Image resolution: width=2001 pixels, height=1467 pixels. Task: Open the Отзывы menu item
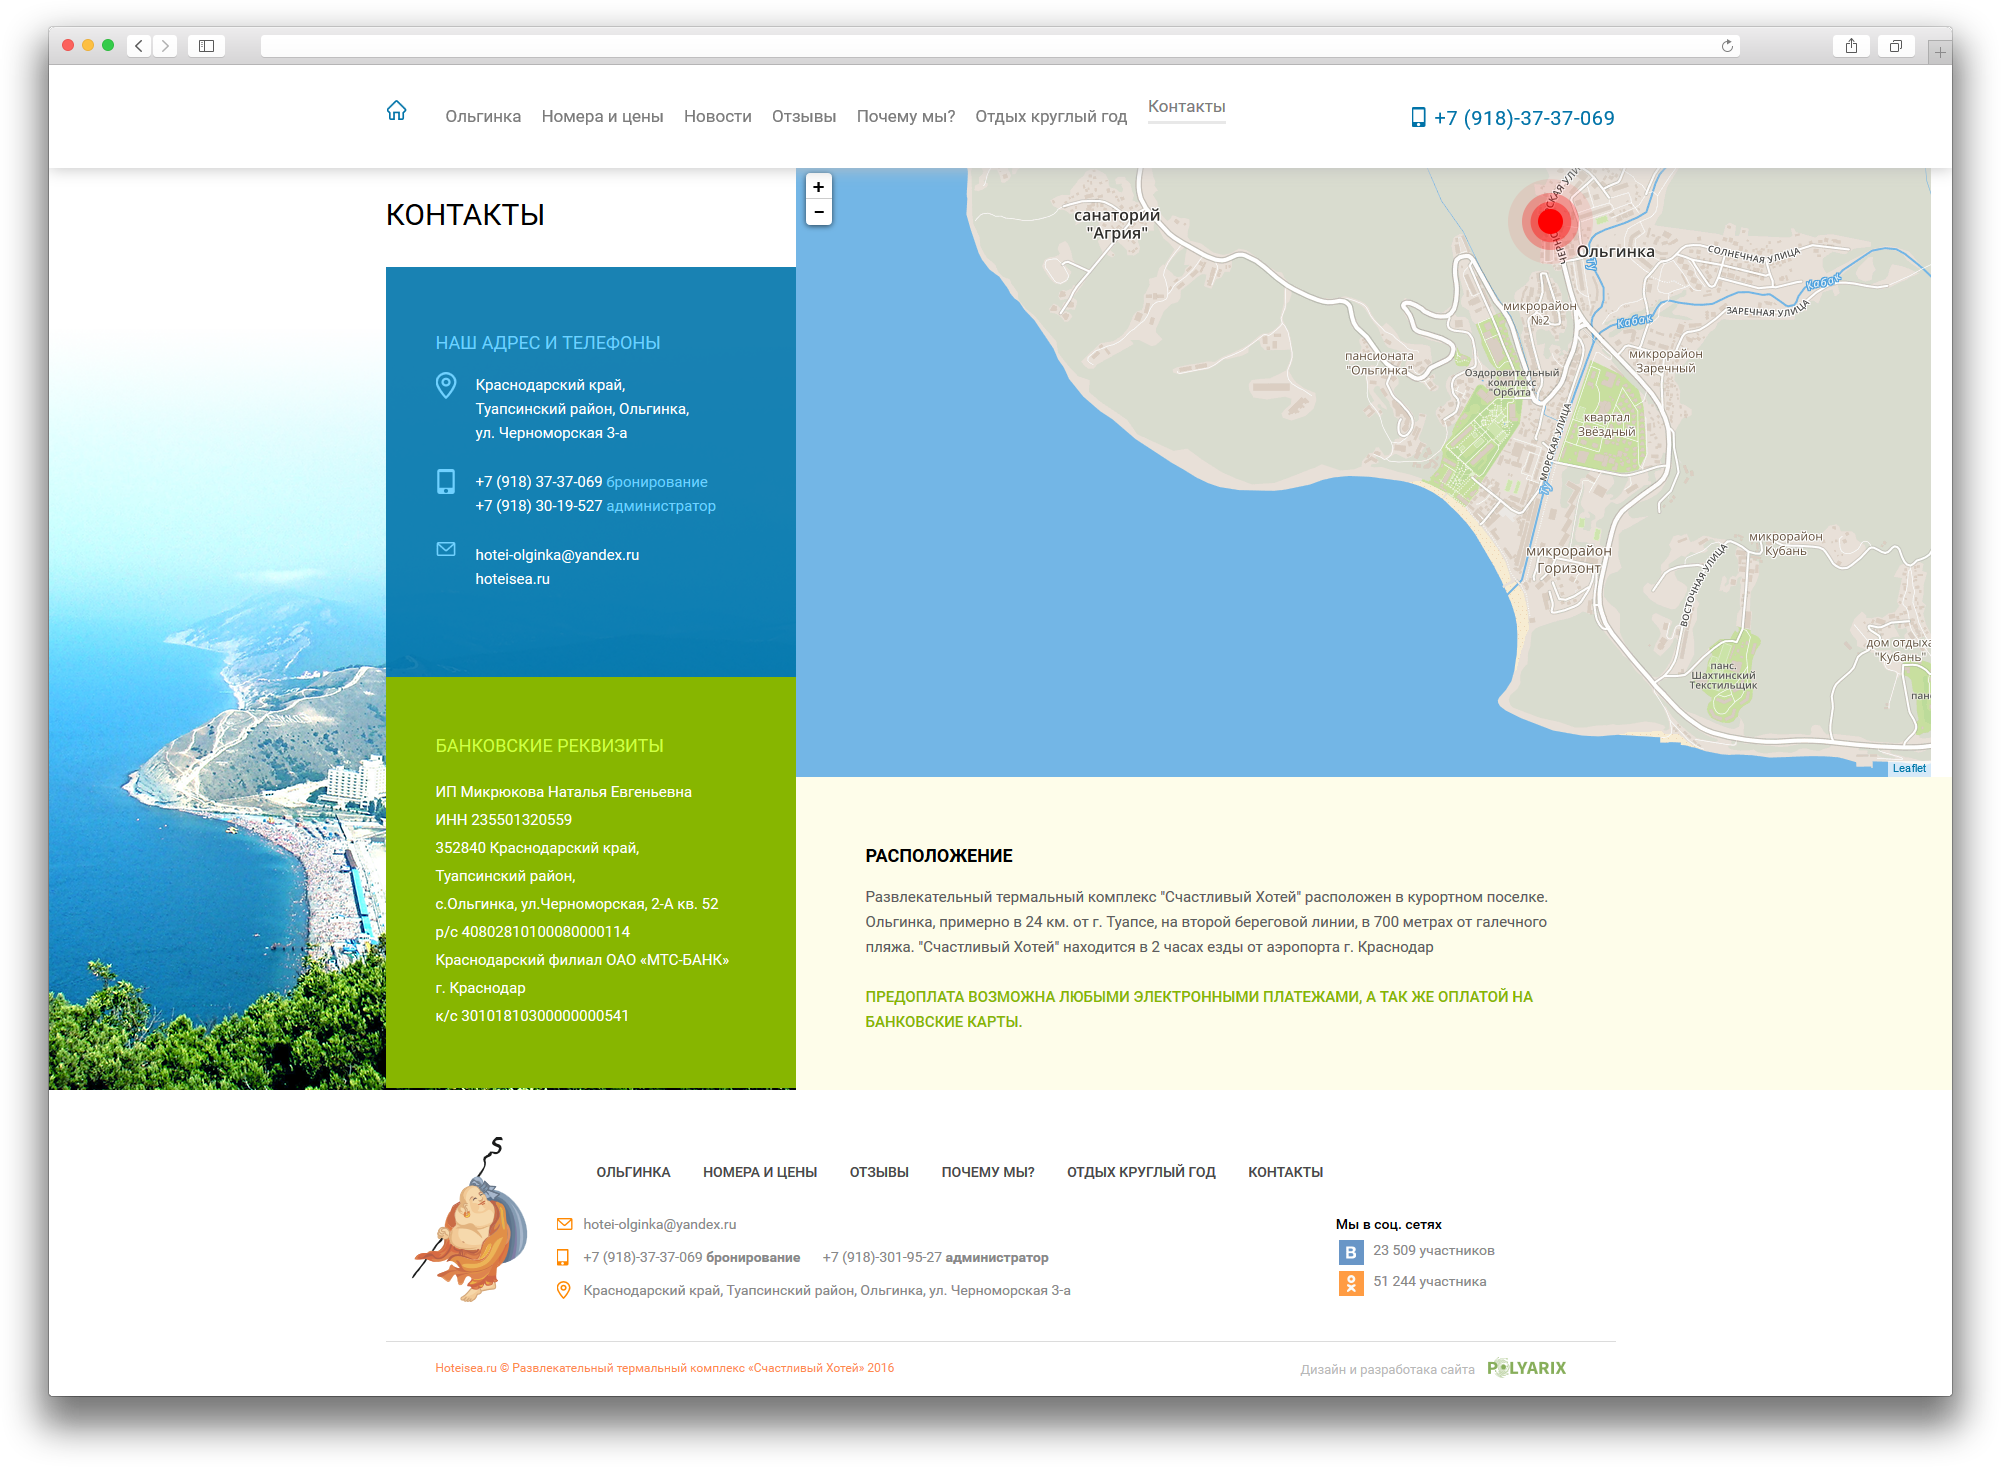point(803,116)
